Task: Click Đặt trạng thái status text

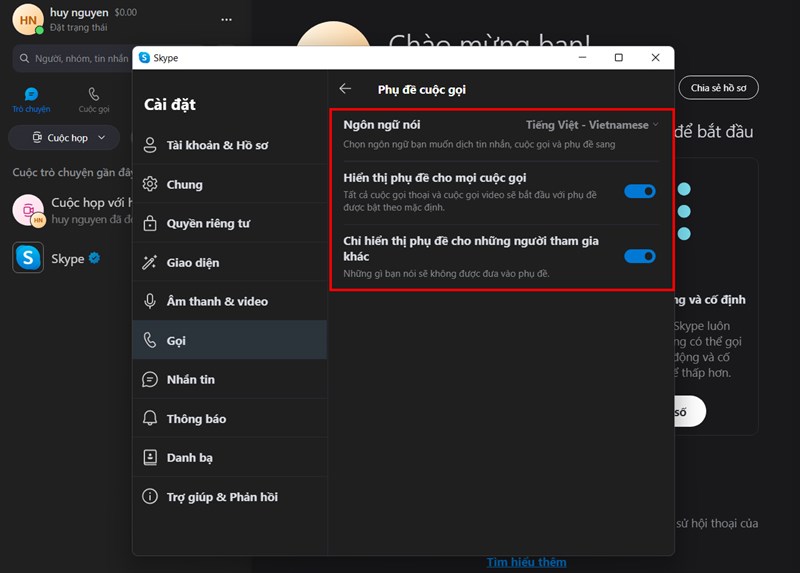Action: point(78,28)
